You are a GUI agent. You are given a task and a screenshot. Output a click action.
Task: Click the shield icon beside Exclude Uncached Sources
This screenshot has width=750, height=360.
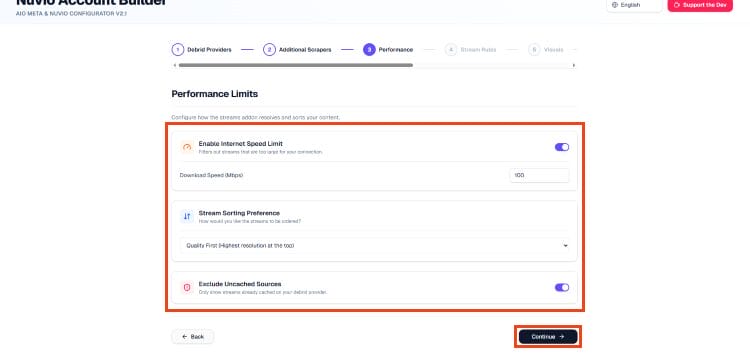[187, 287]
